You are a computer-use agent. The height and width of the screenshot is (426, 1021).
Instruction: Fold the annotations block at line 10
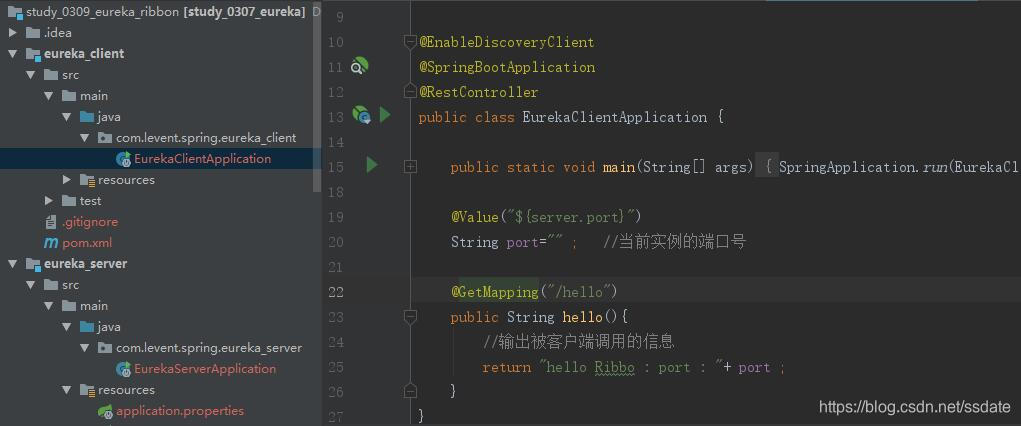[x=410, y=42]
